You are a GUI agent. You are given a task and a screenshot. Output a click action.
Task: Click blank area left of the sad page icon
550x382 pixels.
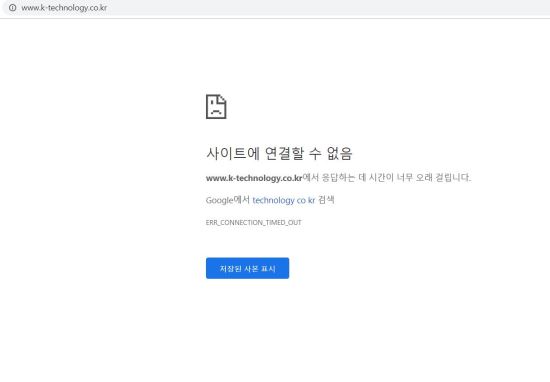point(105,107)
